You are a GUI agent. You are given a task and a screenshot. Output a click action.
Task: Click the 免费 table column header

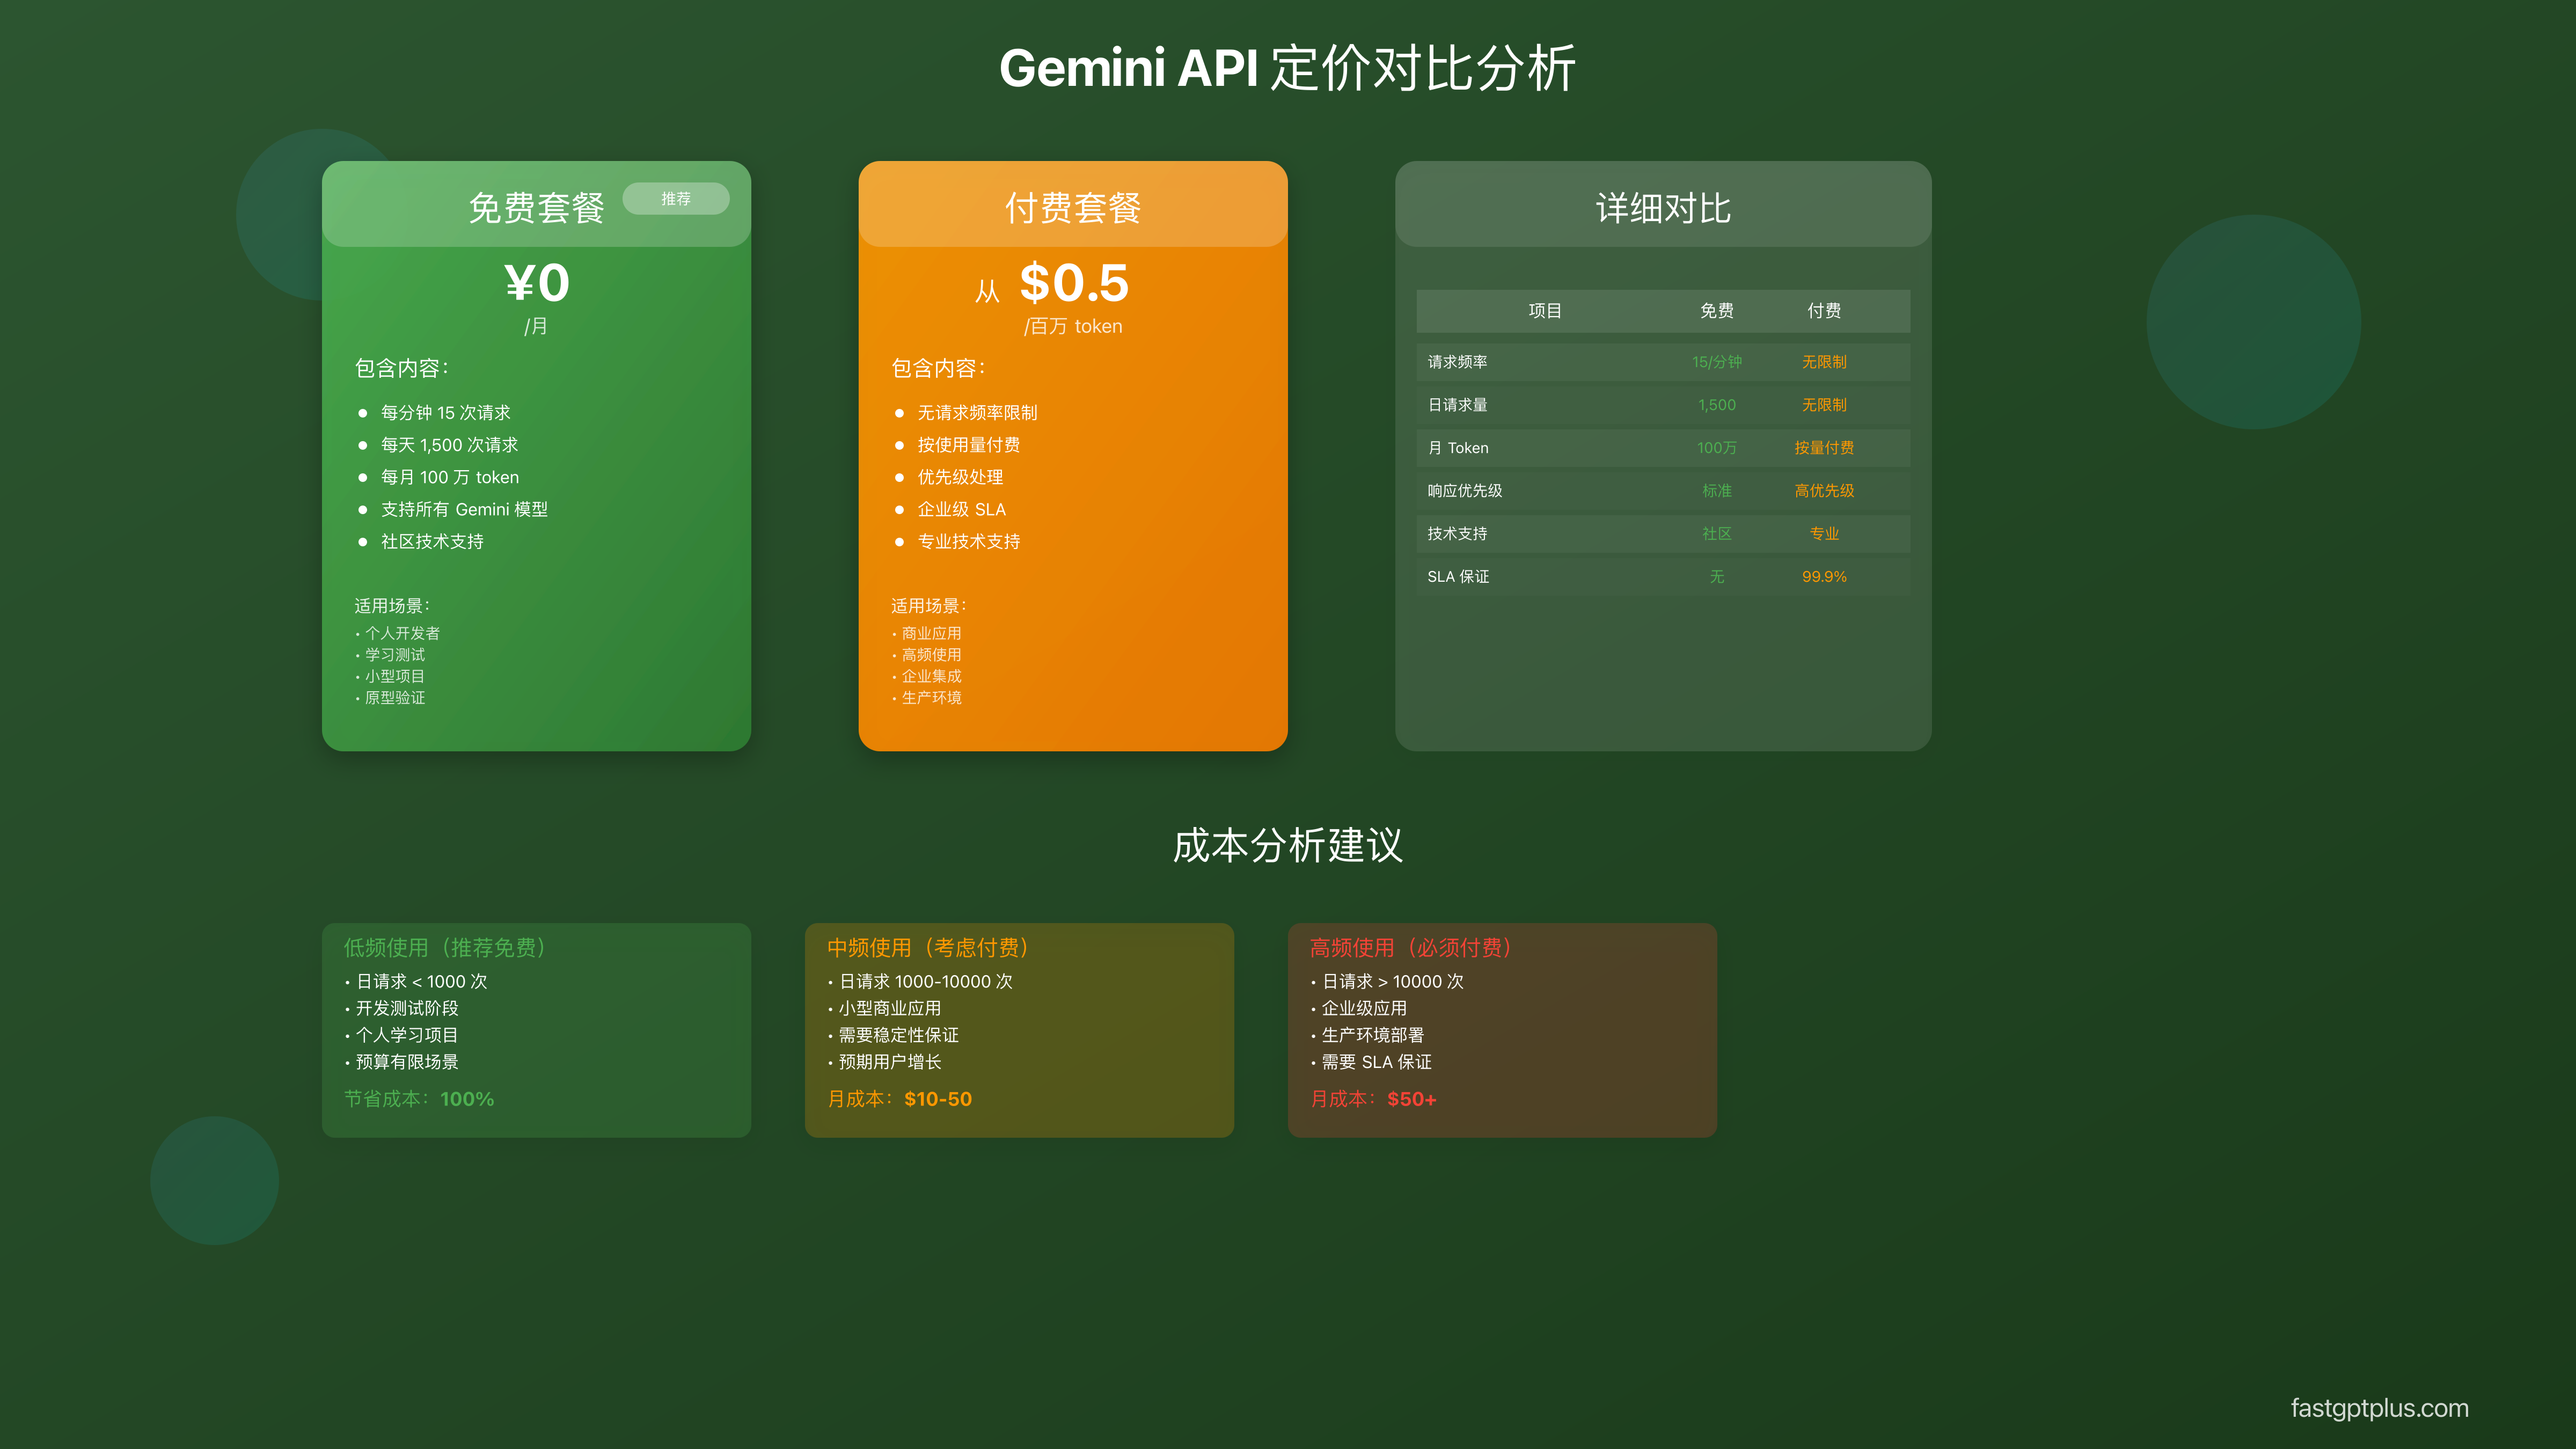[x=1717, y=311]
